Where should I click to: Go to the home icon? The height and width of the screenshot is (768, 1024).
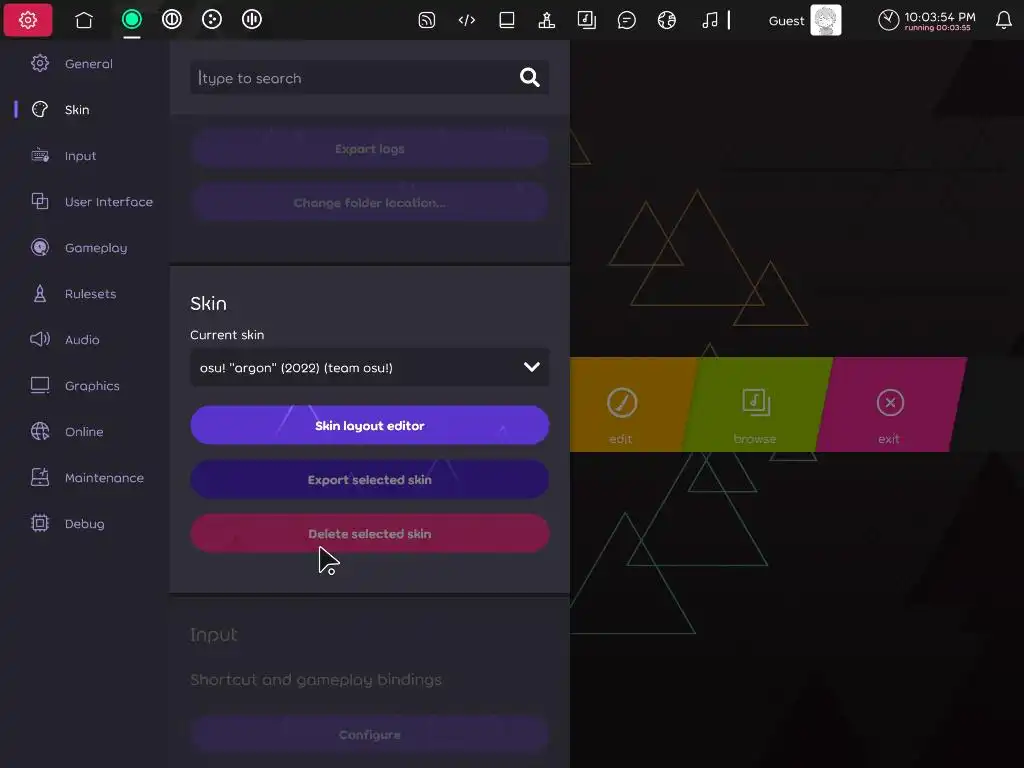click(x=84, y=20)
